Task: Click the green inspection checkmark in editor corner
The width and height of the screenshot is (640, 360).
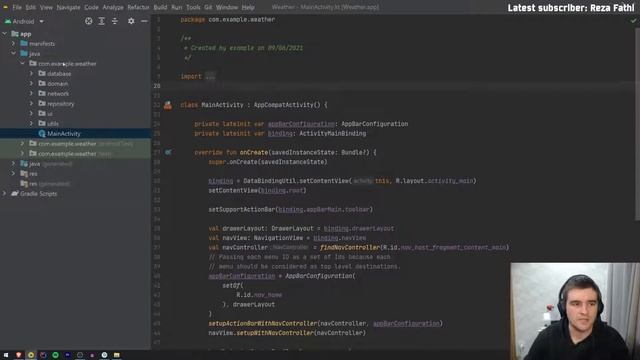Action: 633,20
